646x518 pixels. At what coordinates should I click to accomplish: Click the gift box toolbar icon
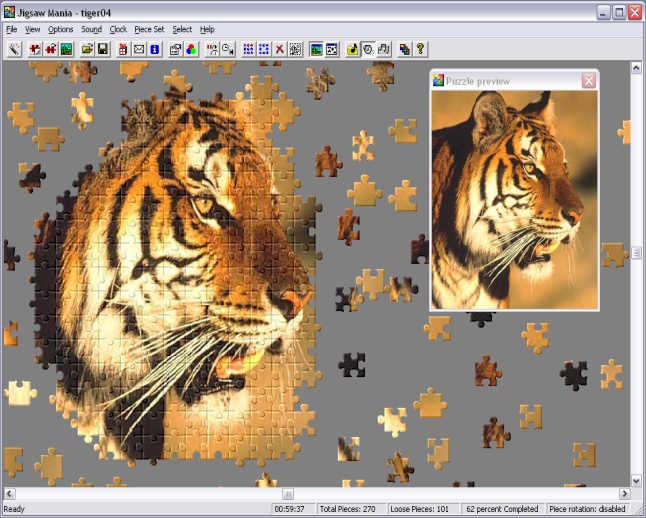tap(124, 48)
